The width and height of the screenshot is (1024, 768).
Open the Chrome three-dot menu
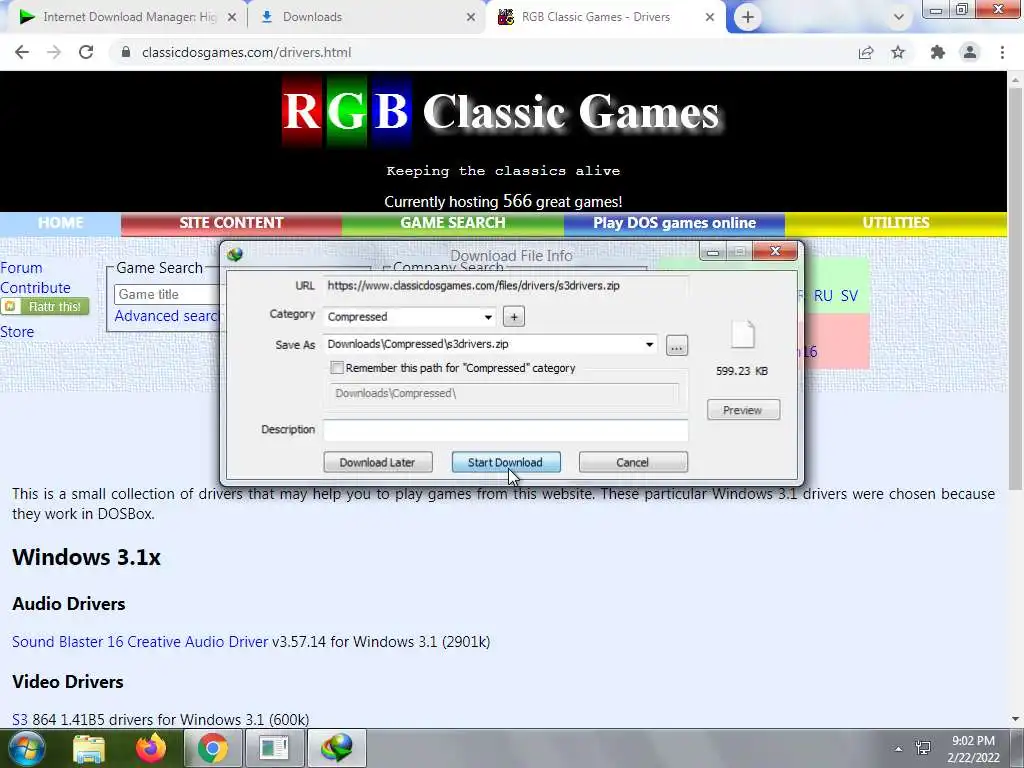pyautogui.click(x=1002, y=52)
